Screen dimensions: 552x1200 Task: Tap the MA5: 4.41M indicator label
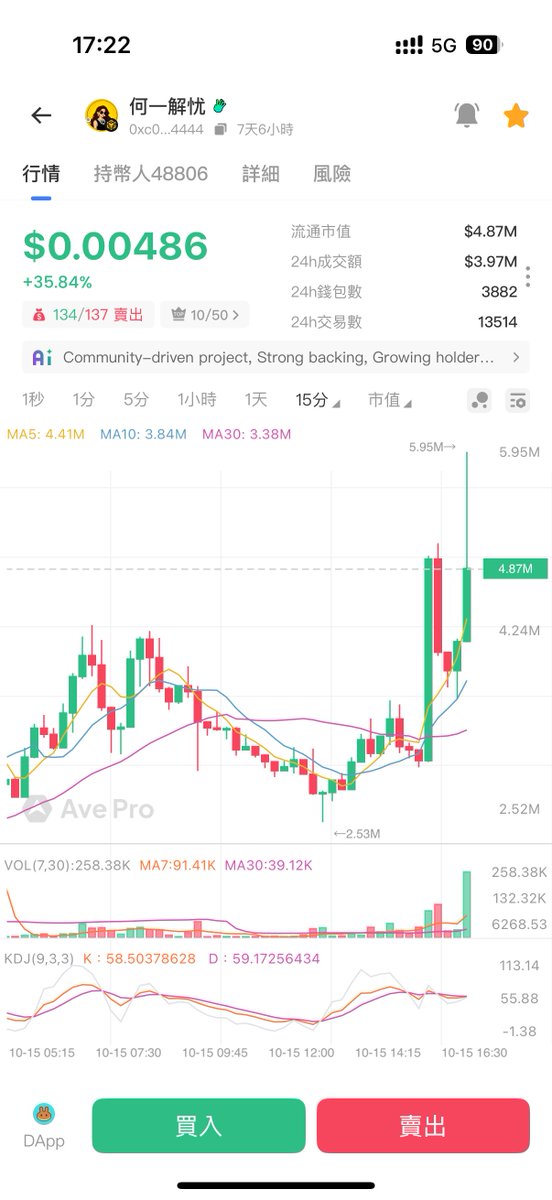click(x=46, y=434)
